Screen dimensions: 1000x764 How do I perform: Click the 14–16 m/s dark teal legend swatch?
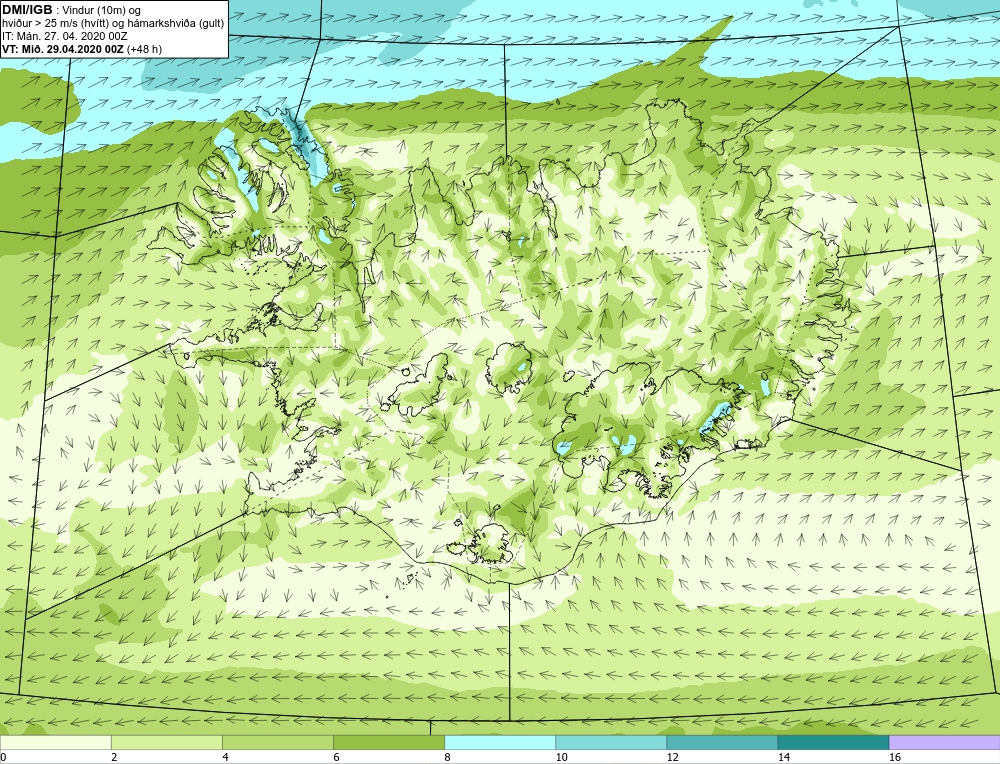coord(833,742)
